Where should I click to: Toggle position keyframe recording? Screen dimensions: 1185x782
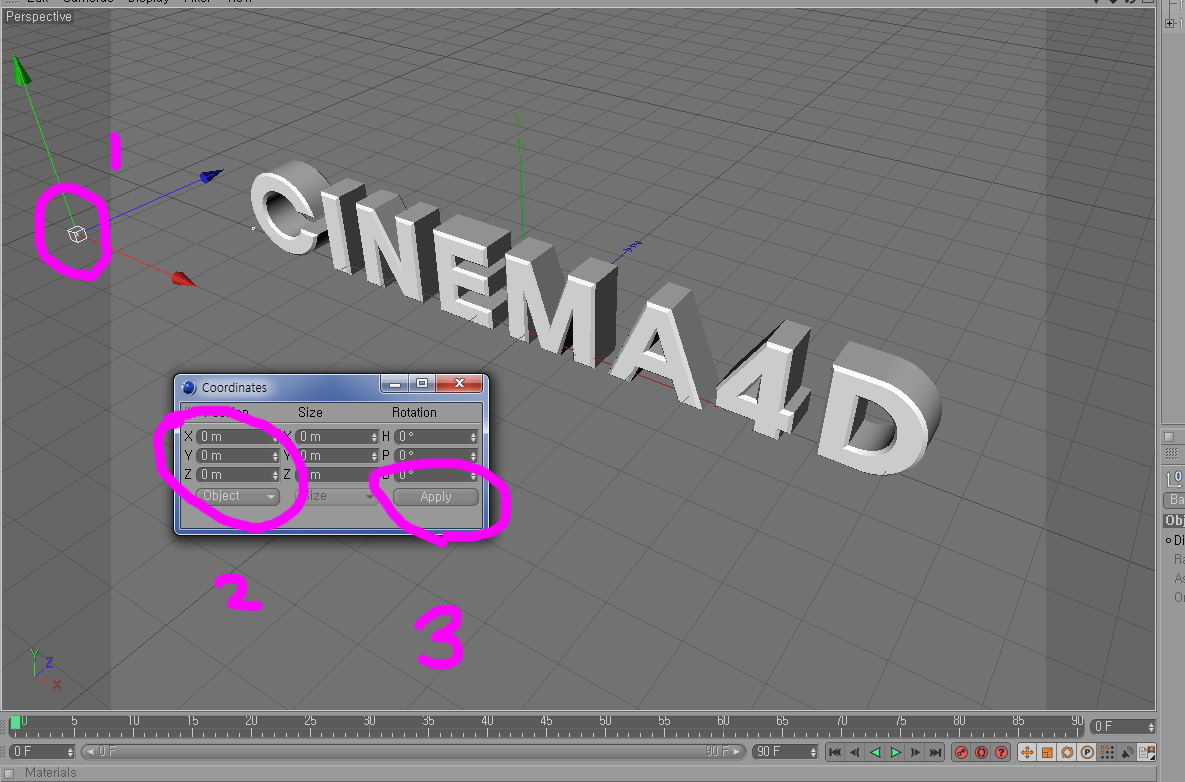tap(1027, 753)
